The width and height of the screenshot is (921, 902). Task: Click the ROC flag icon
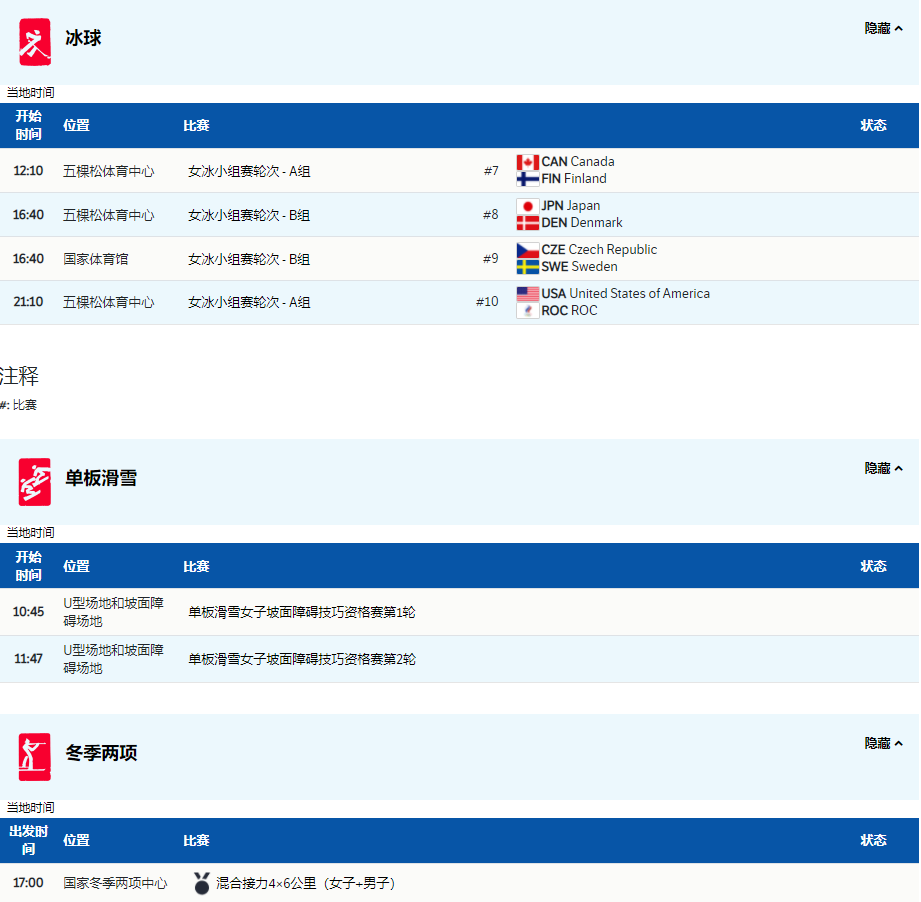click(527, 311)
